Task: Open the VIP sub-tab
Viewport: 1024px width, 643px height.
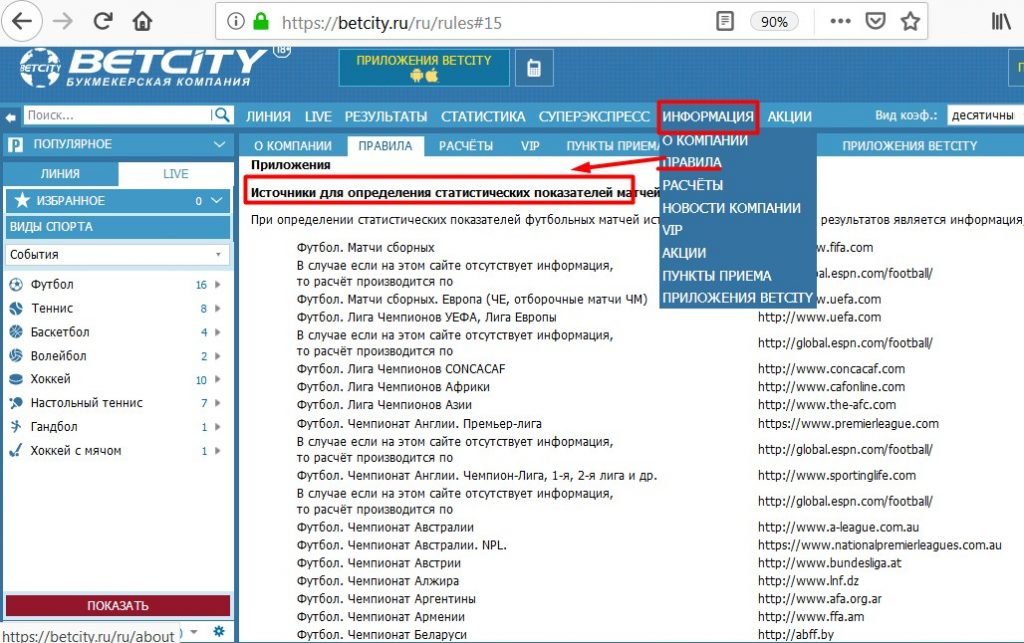Action: (530, 146)
